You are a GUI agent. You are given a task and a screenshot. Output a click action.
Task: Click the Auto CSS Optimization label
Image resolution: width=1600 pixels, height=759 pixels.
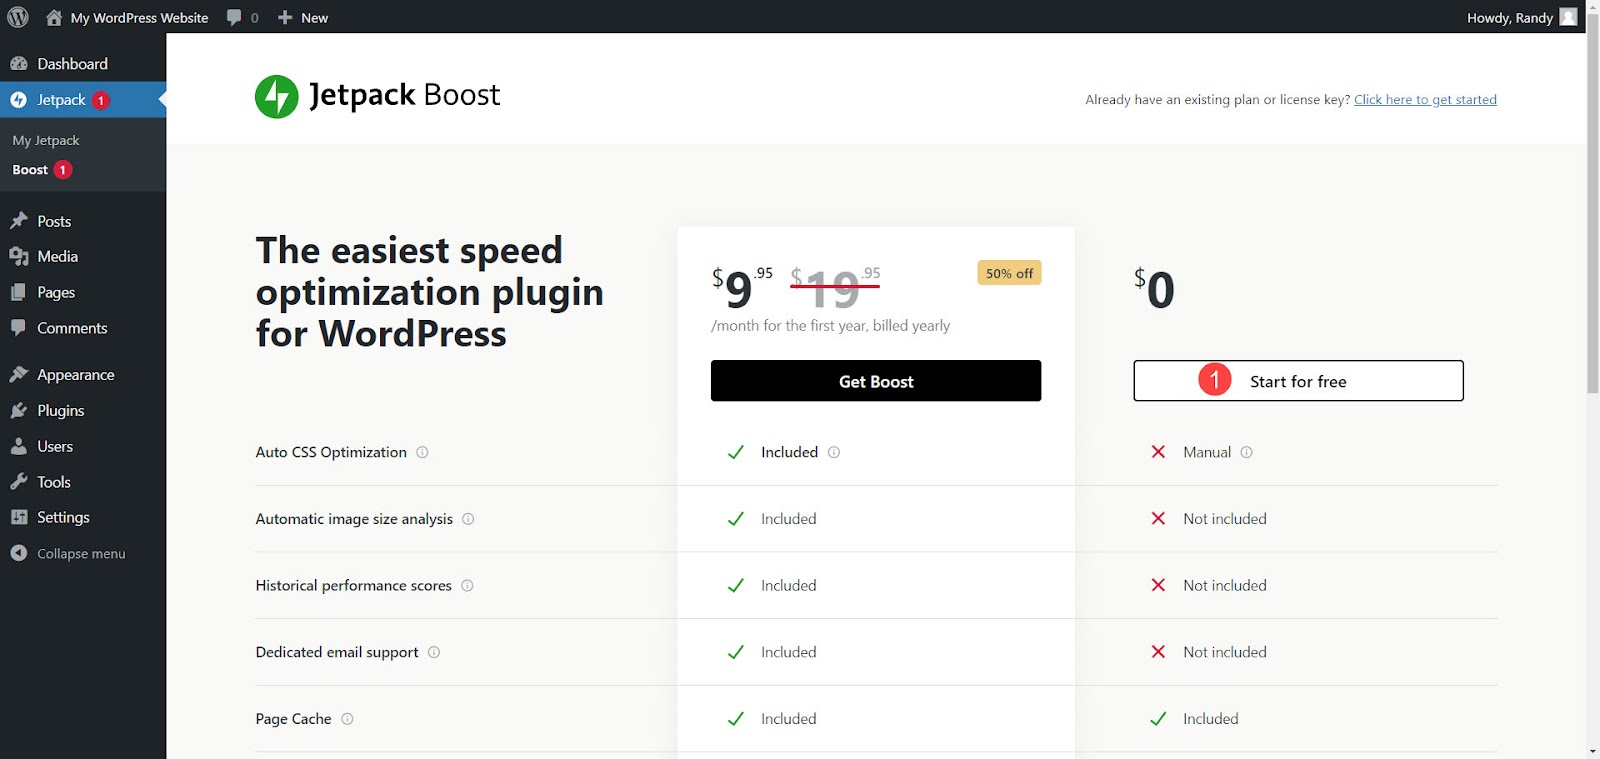[331, 452]
